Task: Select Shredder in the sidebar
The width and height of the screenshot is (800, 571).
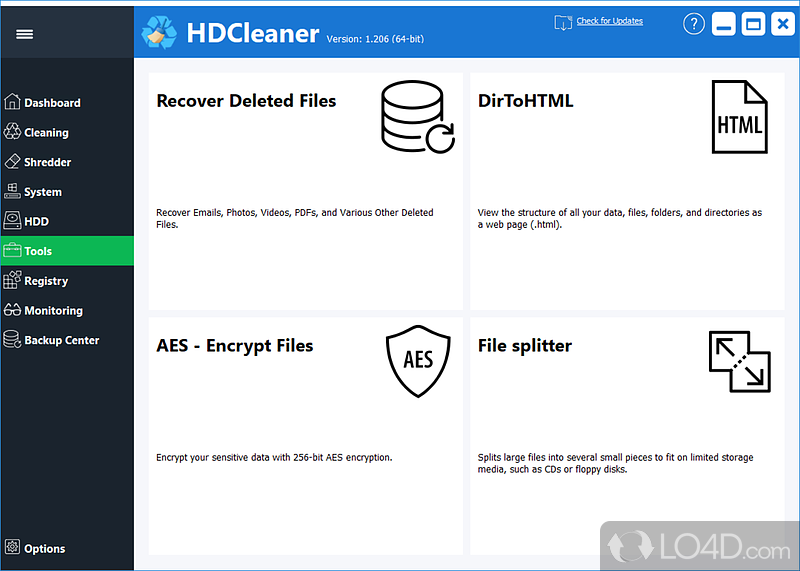Action: click(67, 162)
